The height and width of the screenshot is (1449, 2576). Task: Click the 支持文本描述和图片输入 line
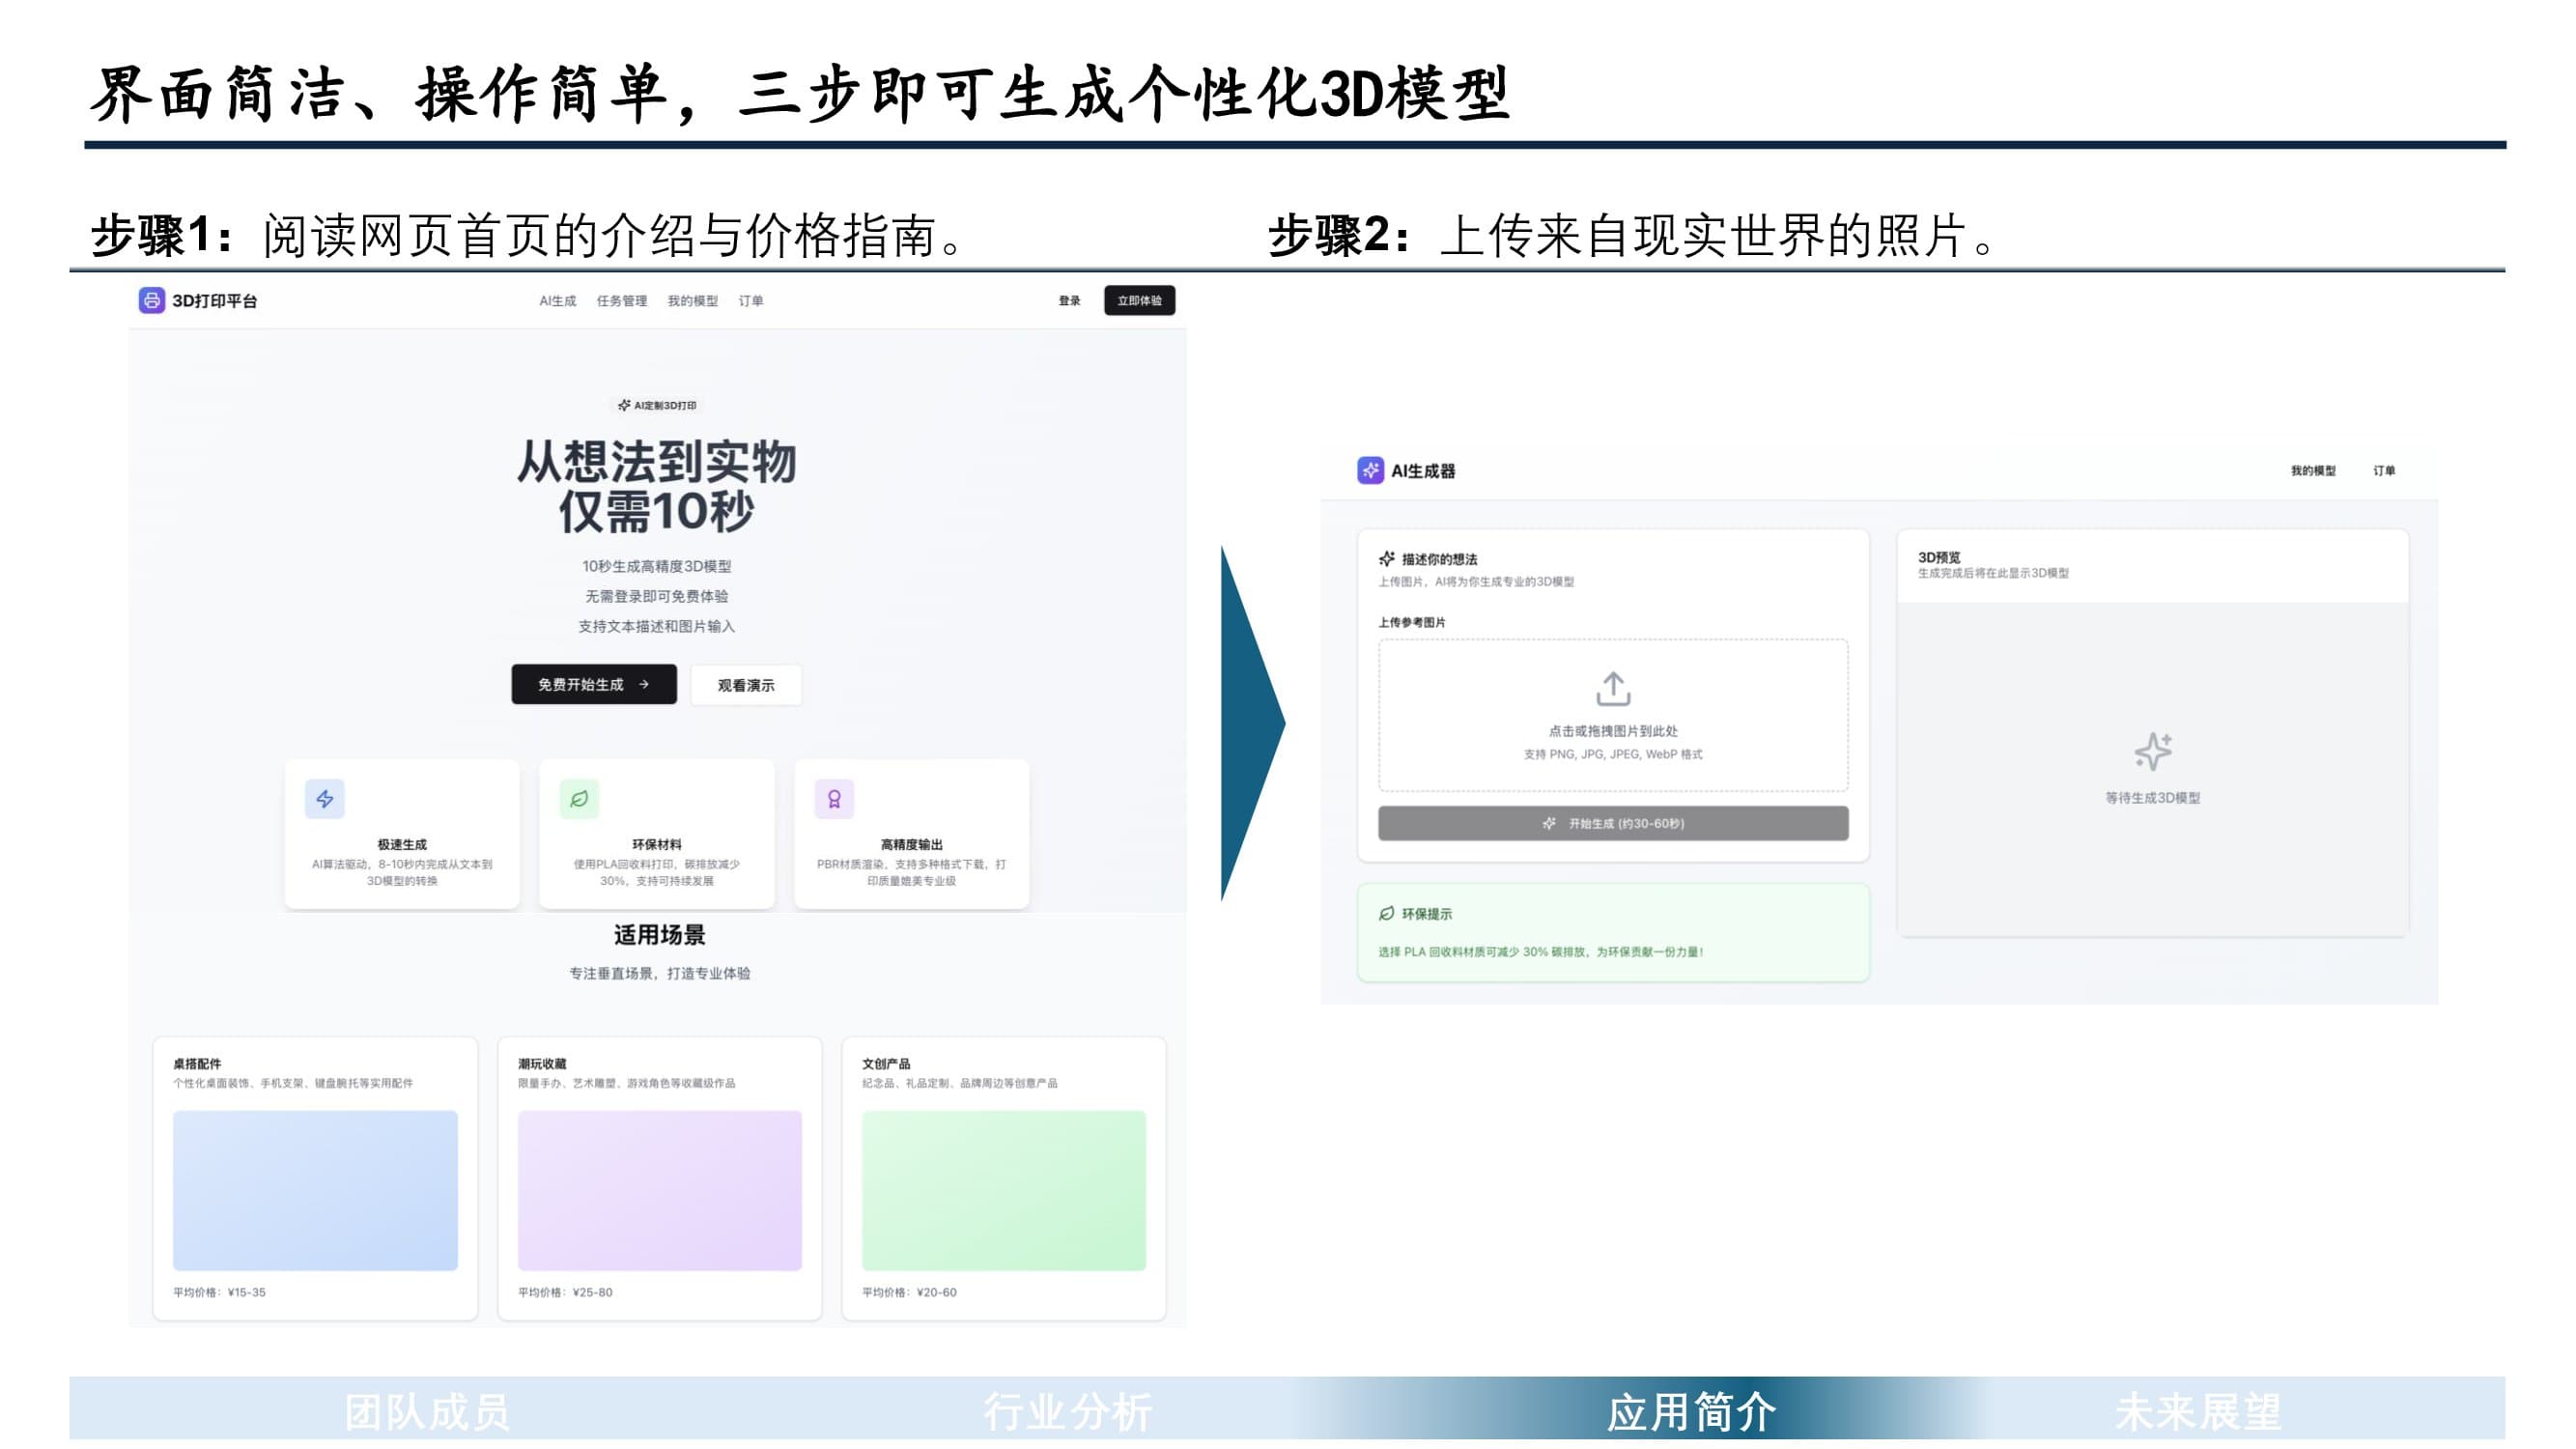coord(656,626)
